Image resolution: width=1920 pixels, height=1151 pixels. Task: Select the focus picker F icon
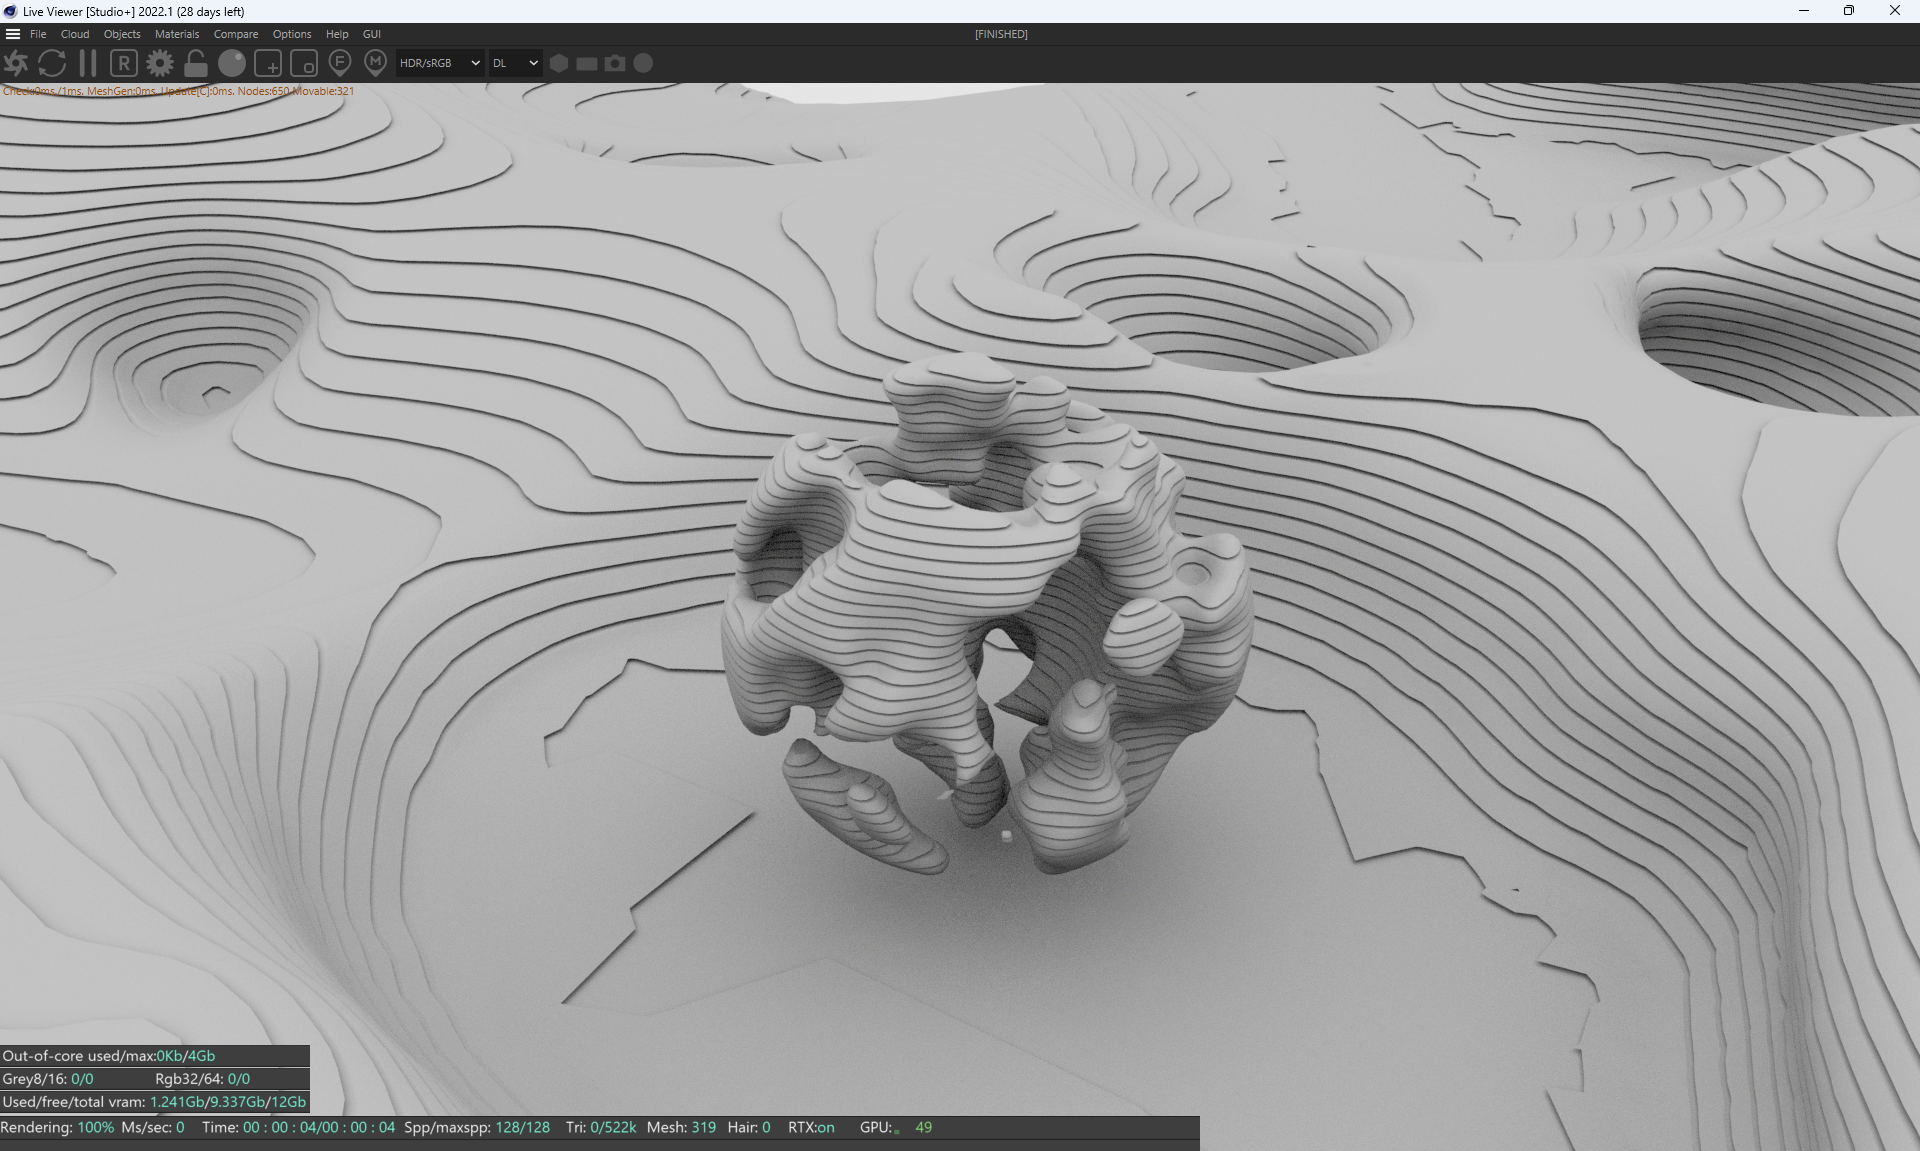[x=340, y=63]
